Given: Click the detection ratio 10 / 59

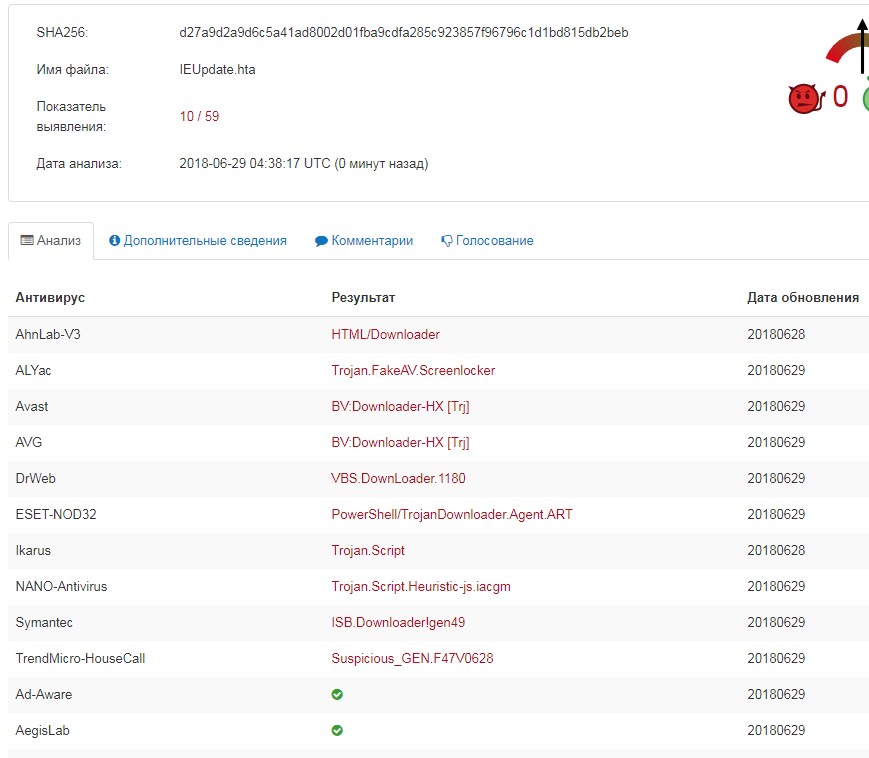Looking at the screenshot, I should (199, 116).
